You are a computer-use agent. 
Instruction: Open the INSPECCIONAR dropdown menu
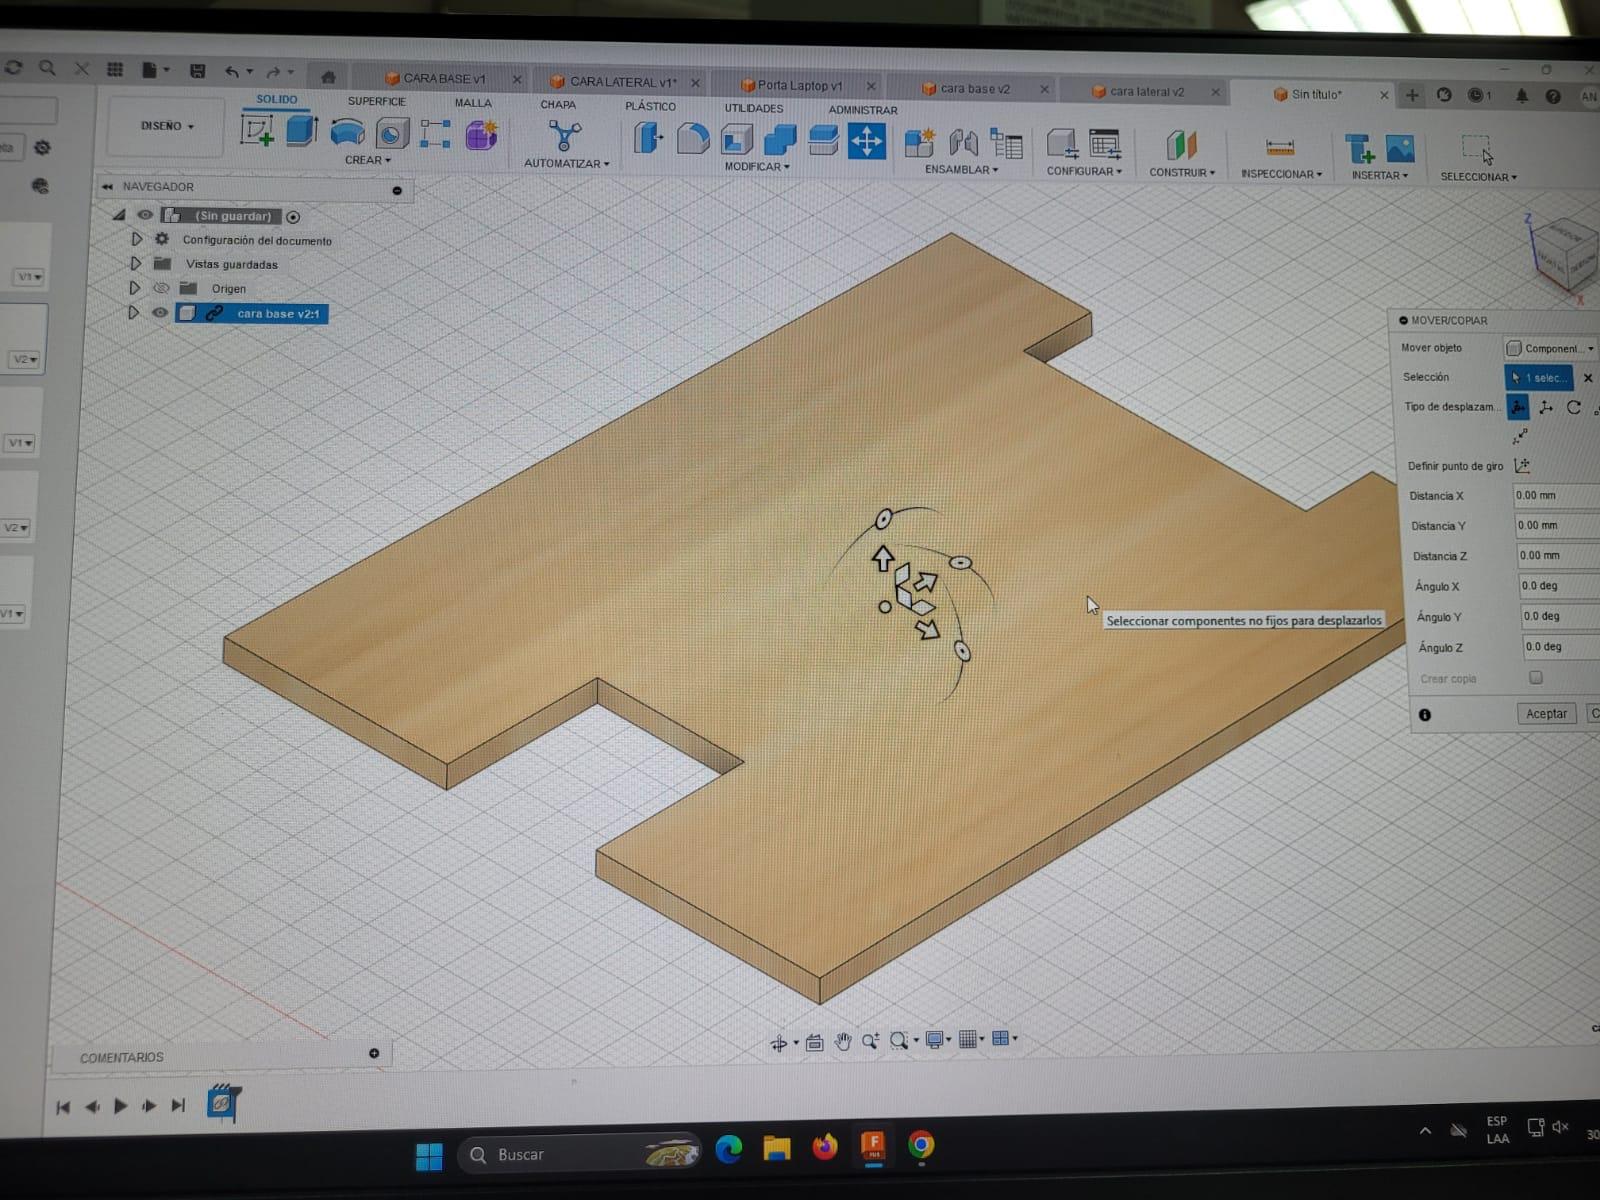(x=1281, y=174)
